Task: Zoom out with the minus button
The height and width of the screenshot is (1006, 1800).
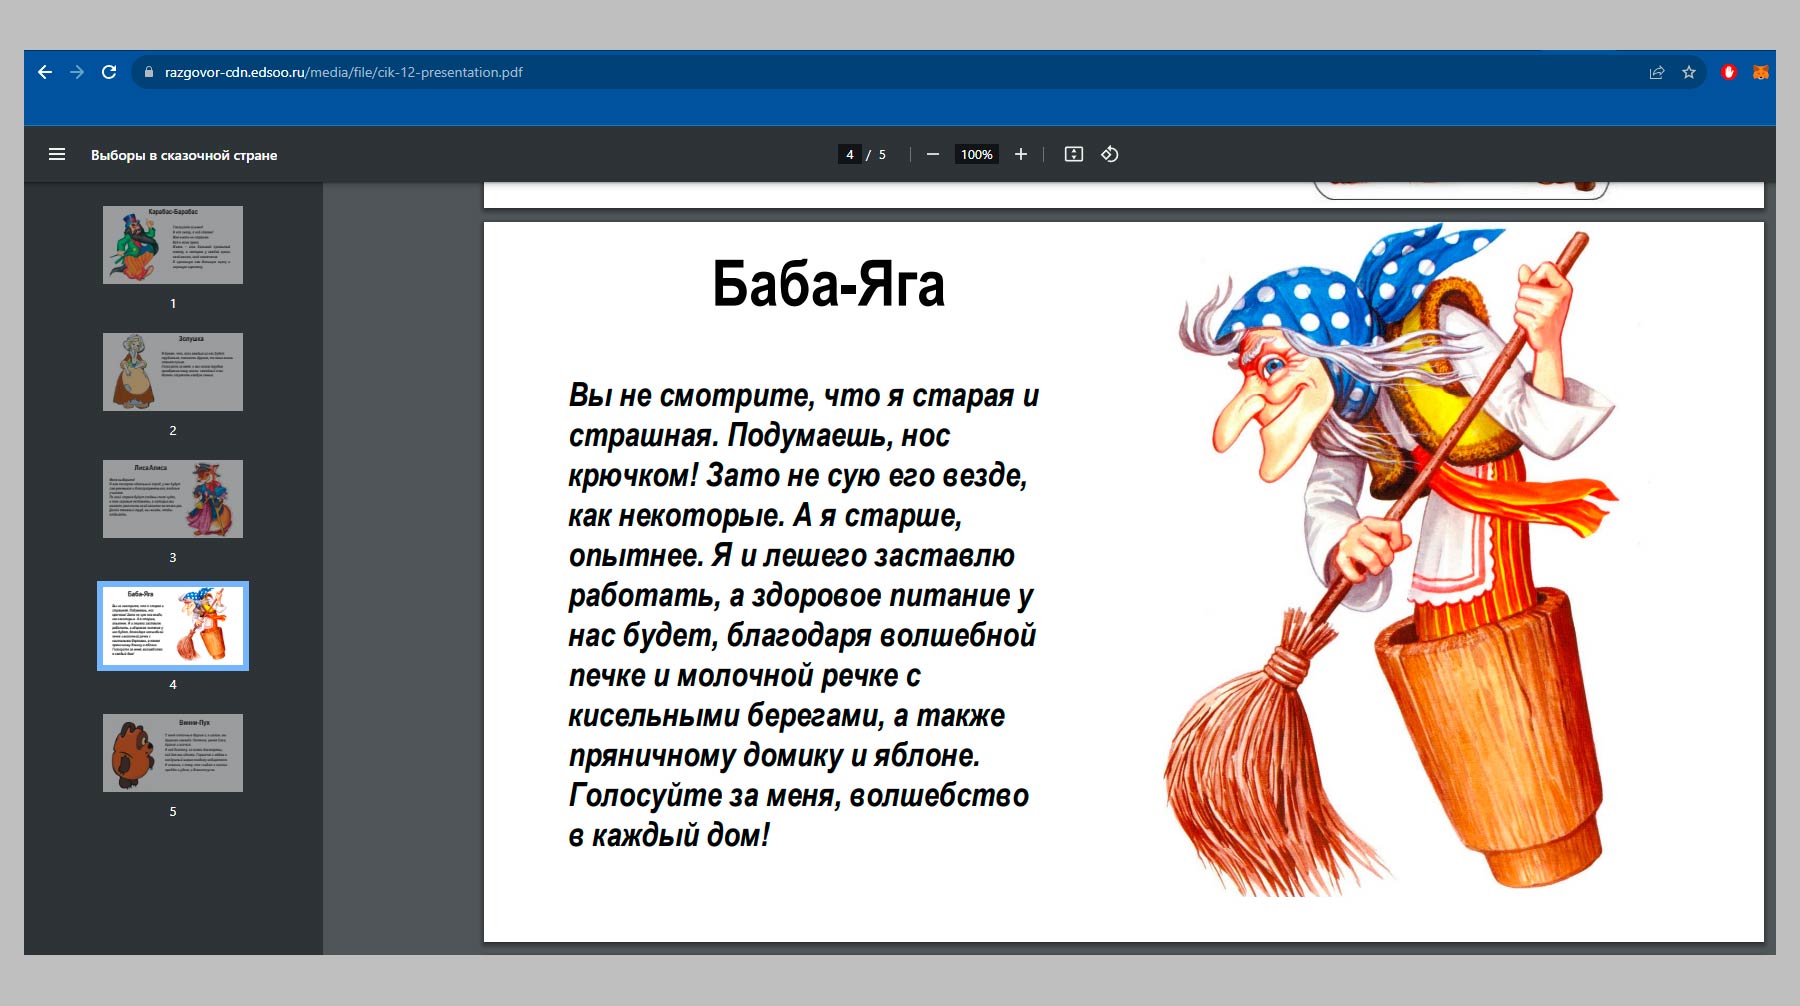Action: click(x=933, y=154)
